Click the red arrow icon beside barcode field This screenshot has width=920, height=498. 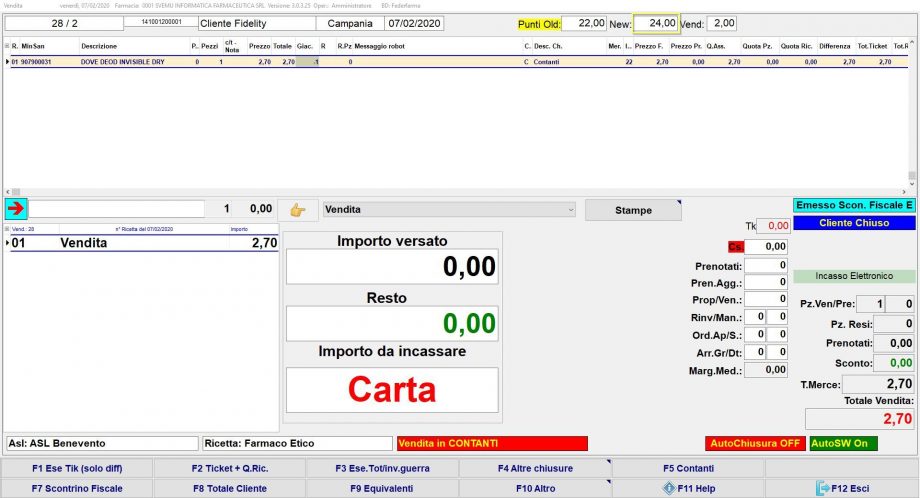tap(16, 209)
